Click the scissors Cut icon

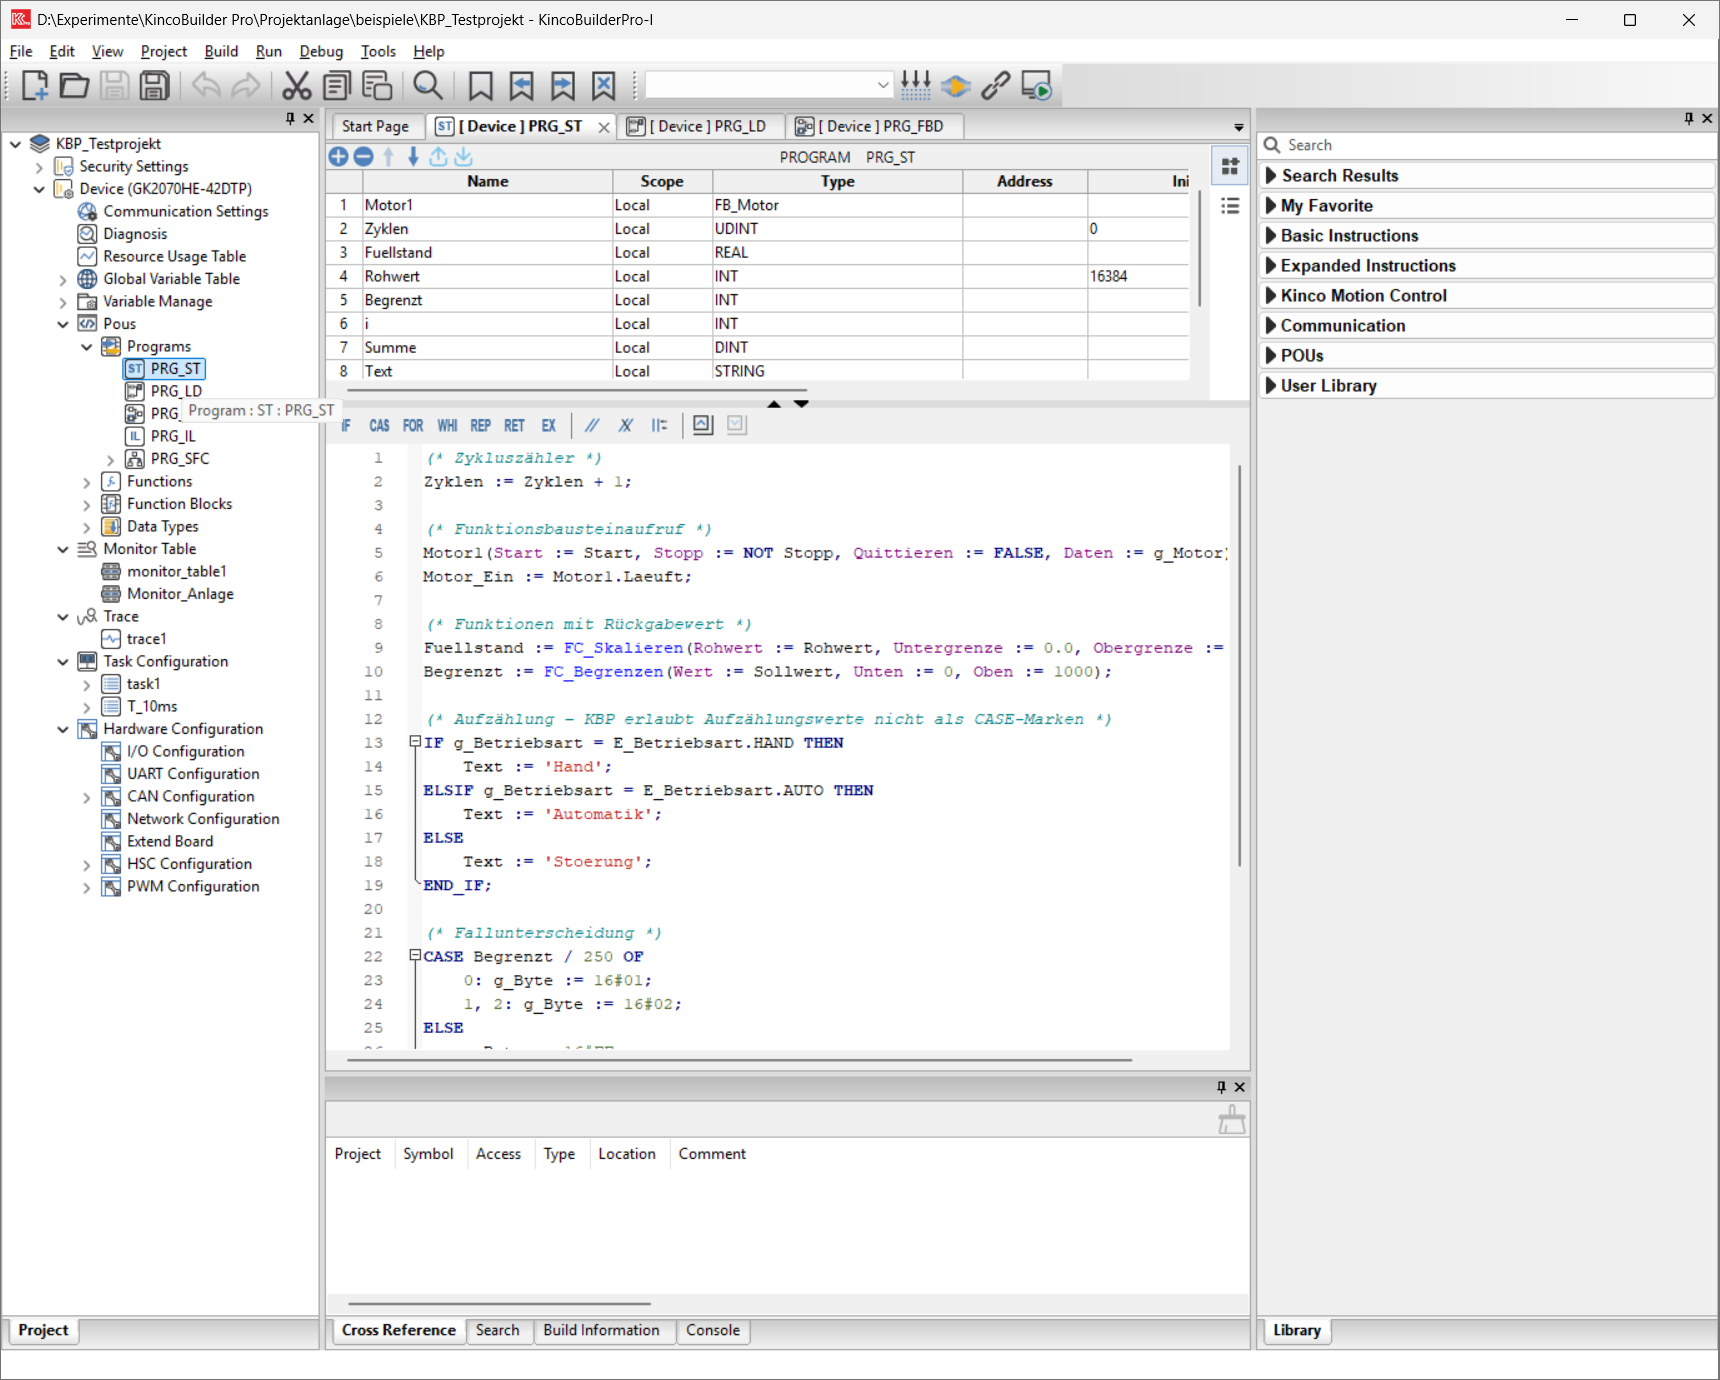[296, 86]
